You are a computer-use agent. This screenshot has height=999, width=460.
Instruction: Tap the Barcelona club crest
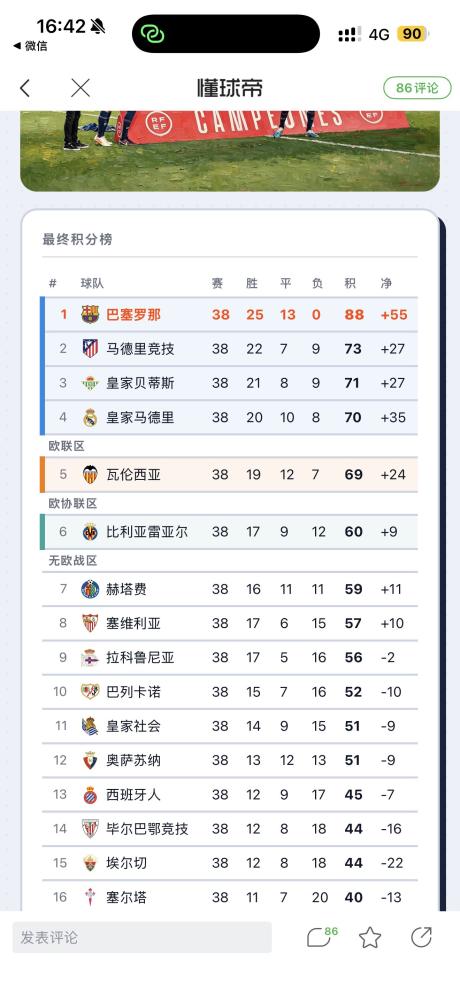tap(90, 315)
